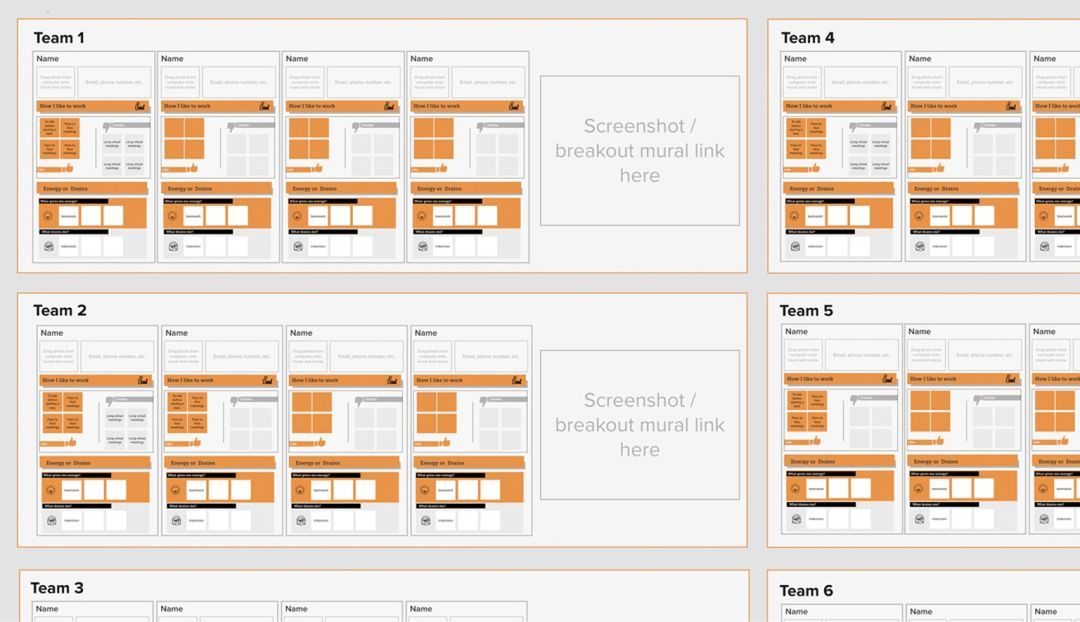Click the low-battery drain icon under What drains me
This screenshot has width=1080, height=622.
point(48,245)
